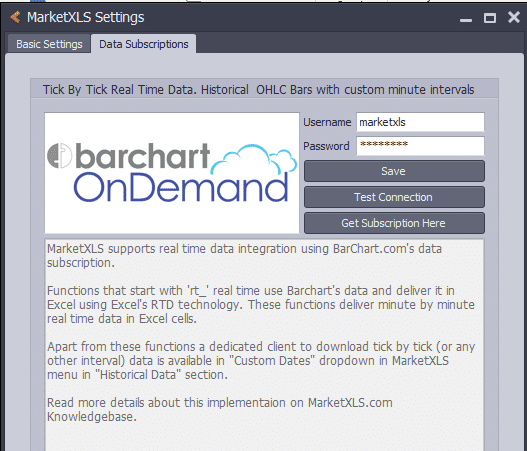Click the barchart circular emblem icon

tap(59, 156)
